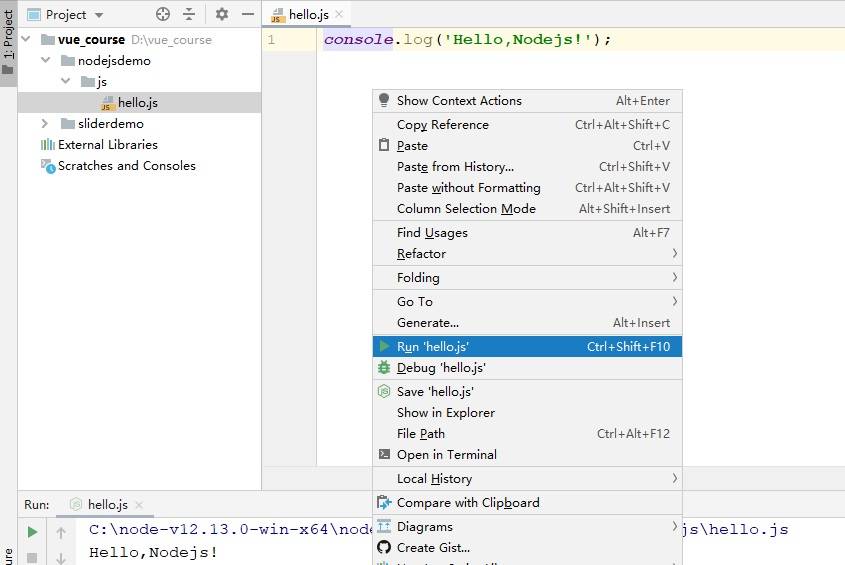Open External Libraries node

107,144
